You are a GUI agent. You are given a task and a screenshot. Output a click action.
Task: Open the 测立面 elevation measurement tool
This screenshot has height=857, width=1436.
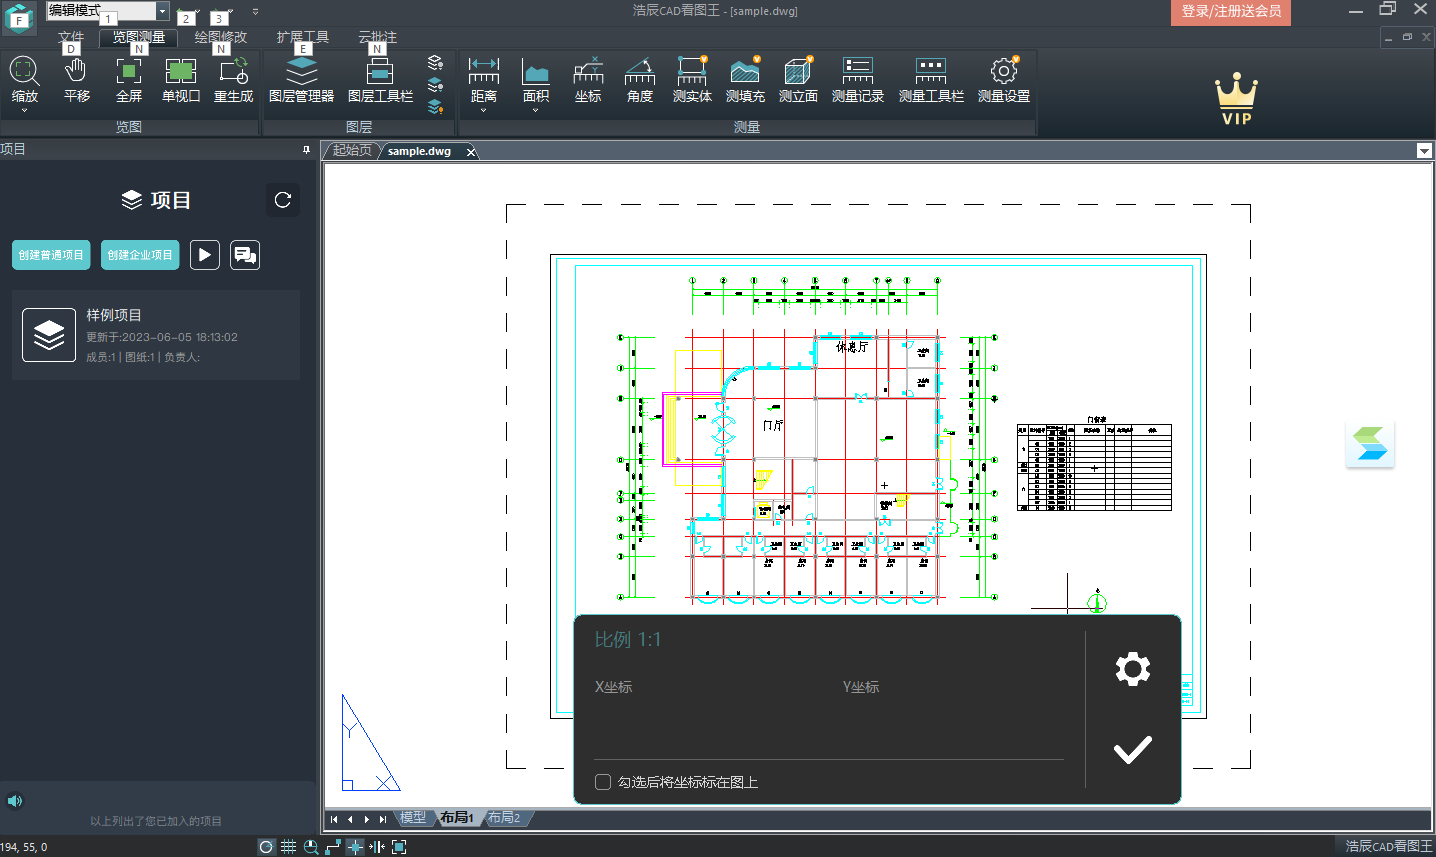click(x=798, y=80)
